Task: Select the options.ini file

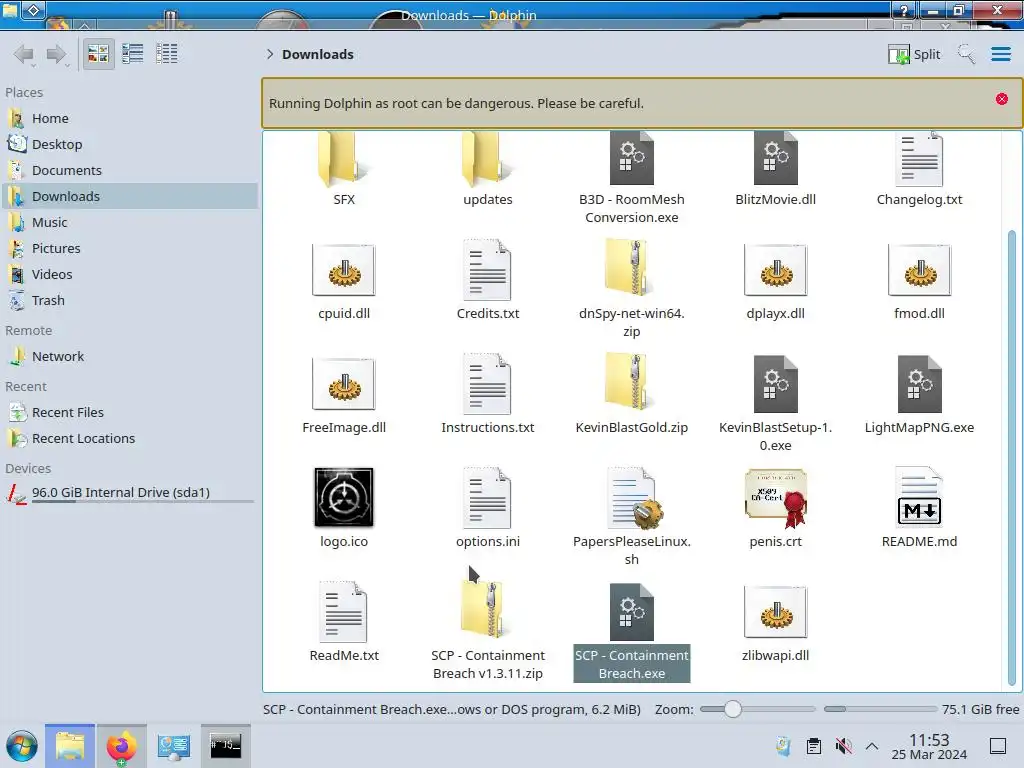Action: 487,508
